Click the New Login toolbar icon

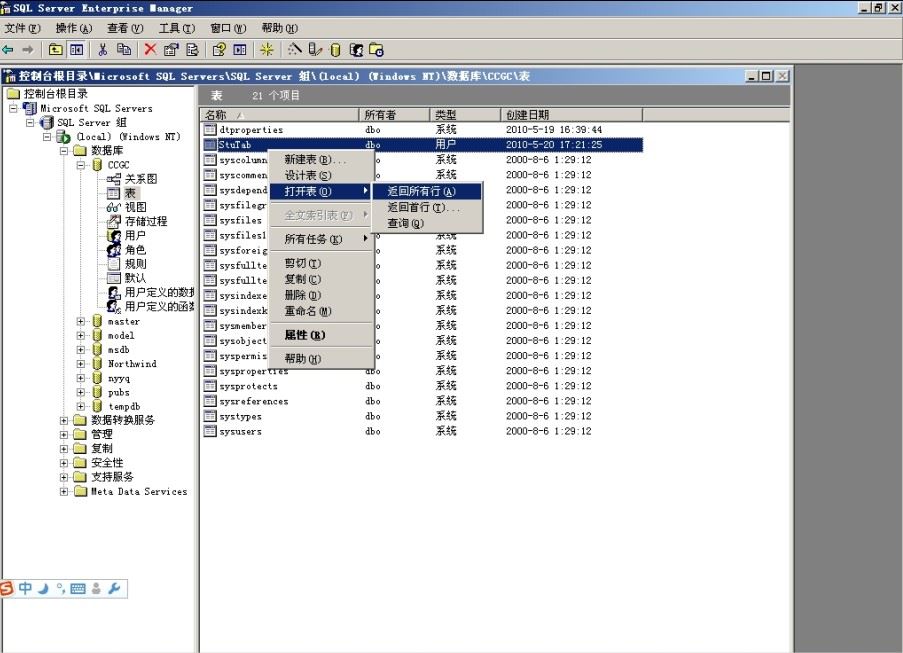(x=356, y=51)
